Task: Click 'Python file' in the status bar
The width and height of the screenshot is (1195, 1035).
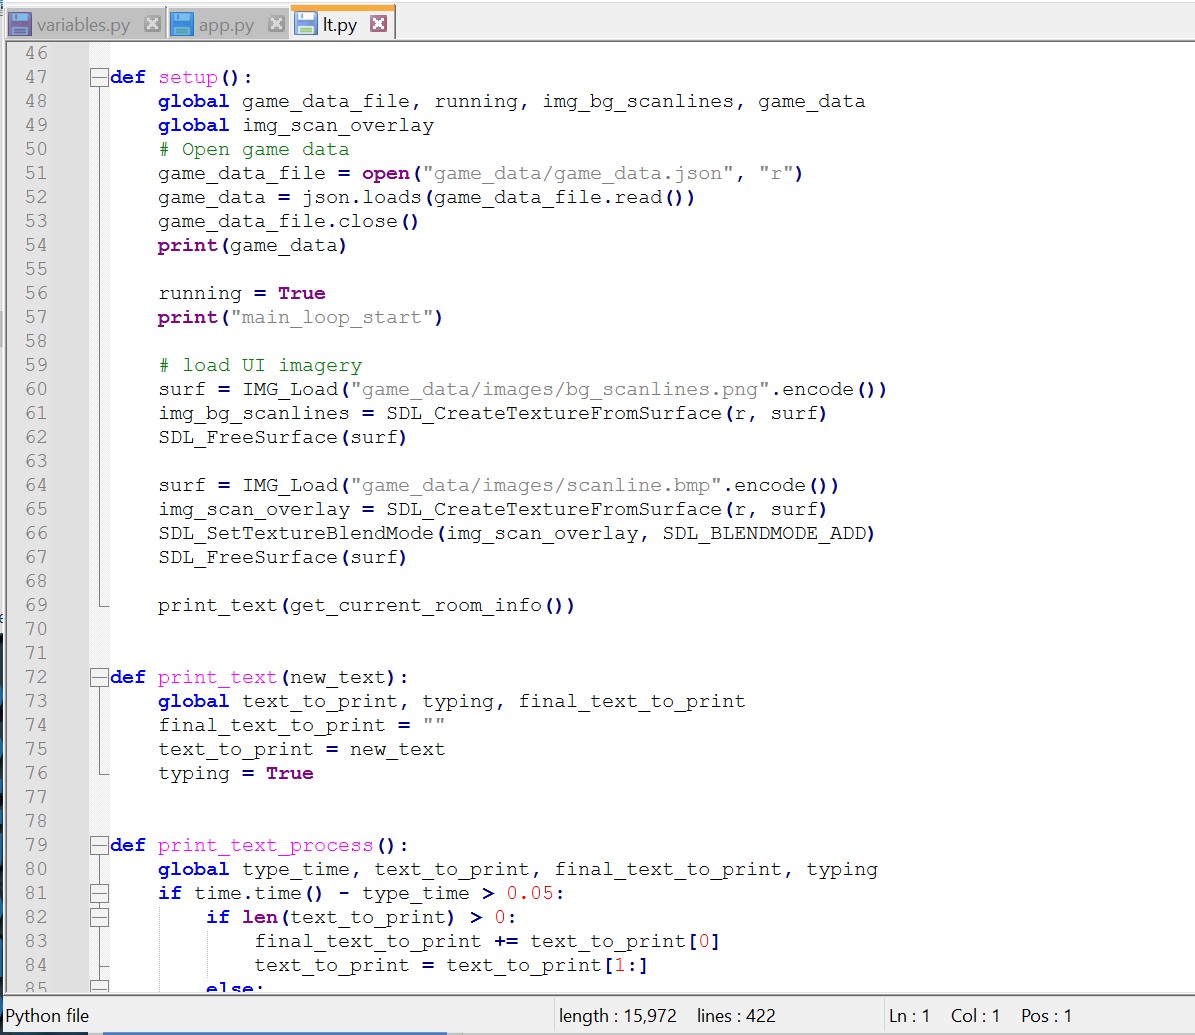Action: [x=48, y=1016]
